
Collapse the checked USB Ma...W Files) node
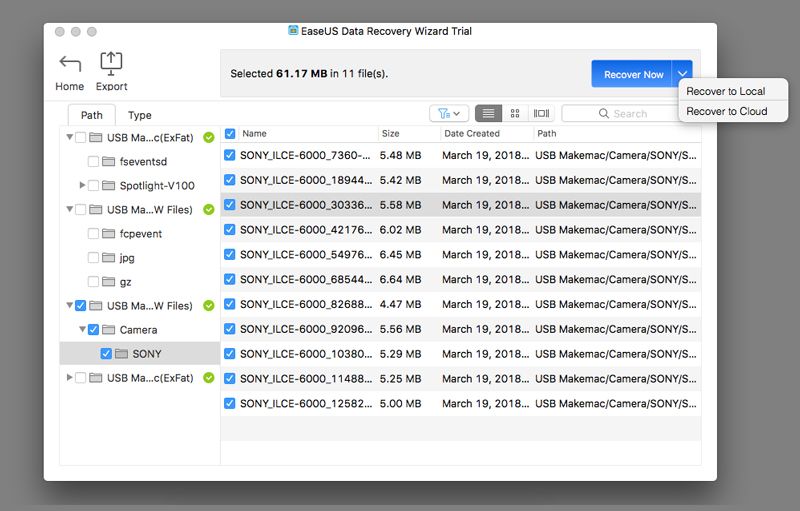(69, 305)
